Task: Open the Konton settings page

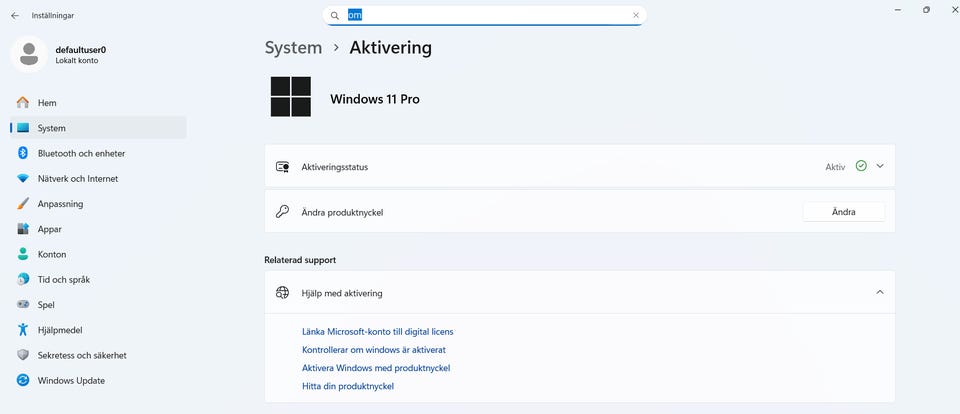Action: tap(52, 254)
